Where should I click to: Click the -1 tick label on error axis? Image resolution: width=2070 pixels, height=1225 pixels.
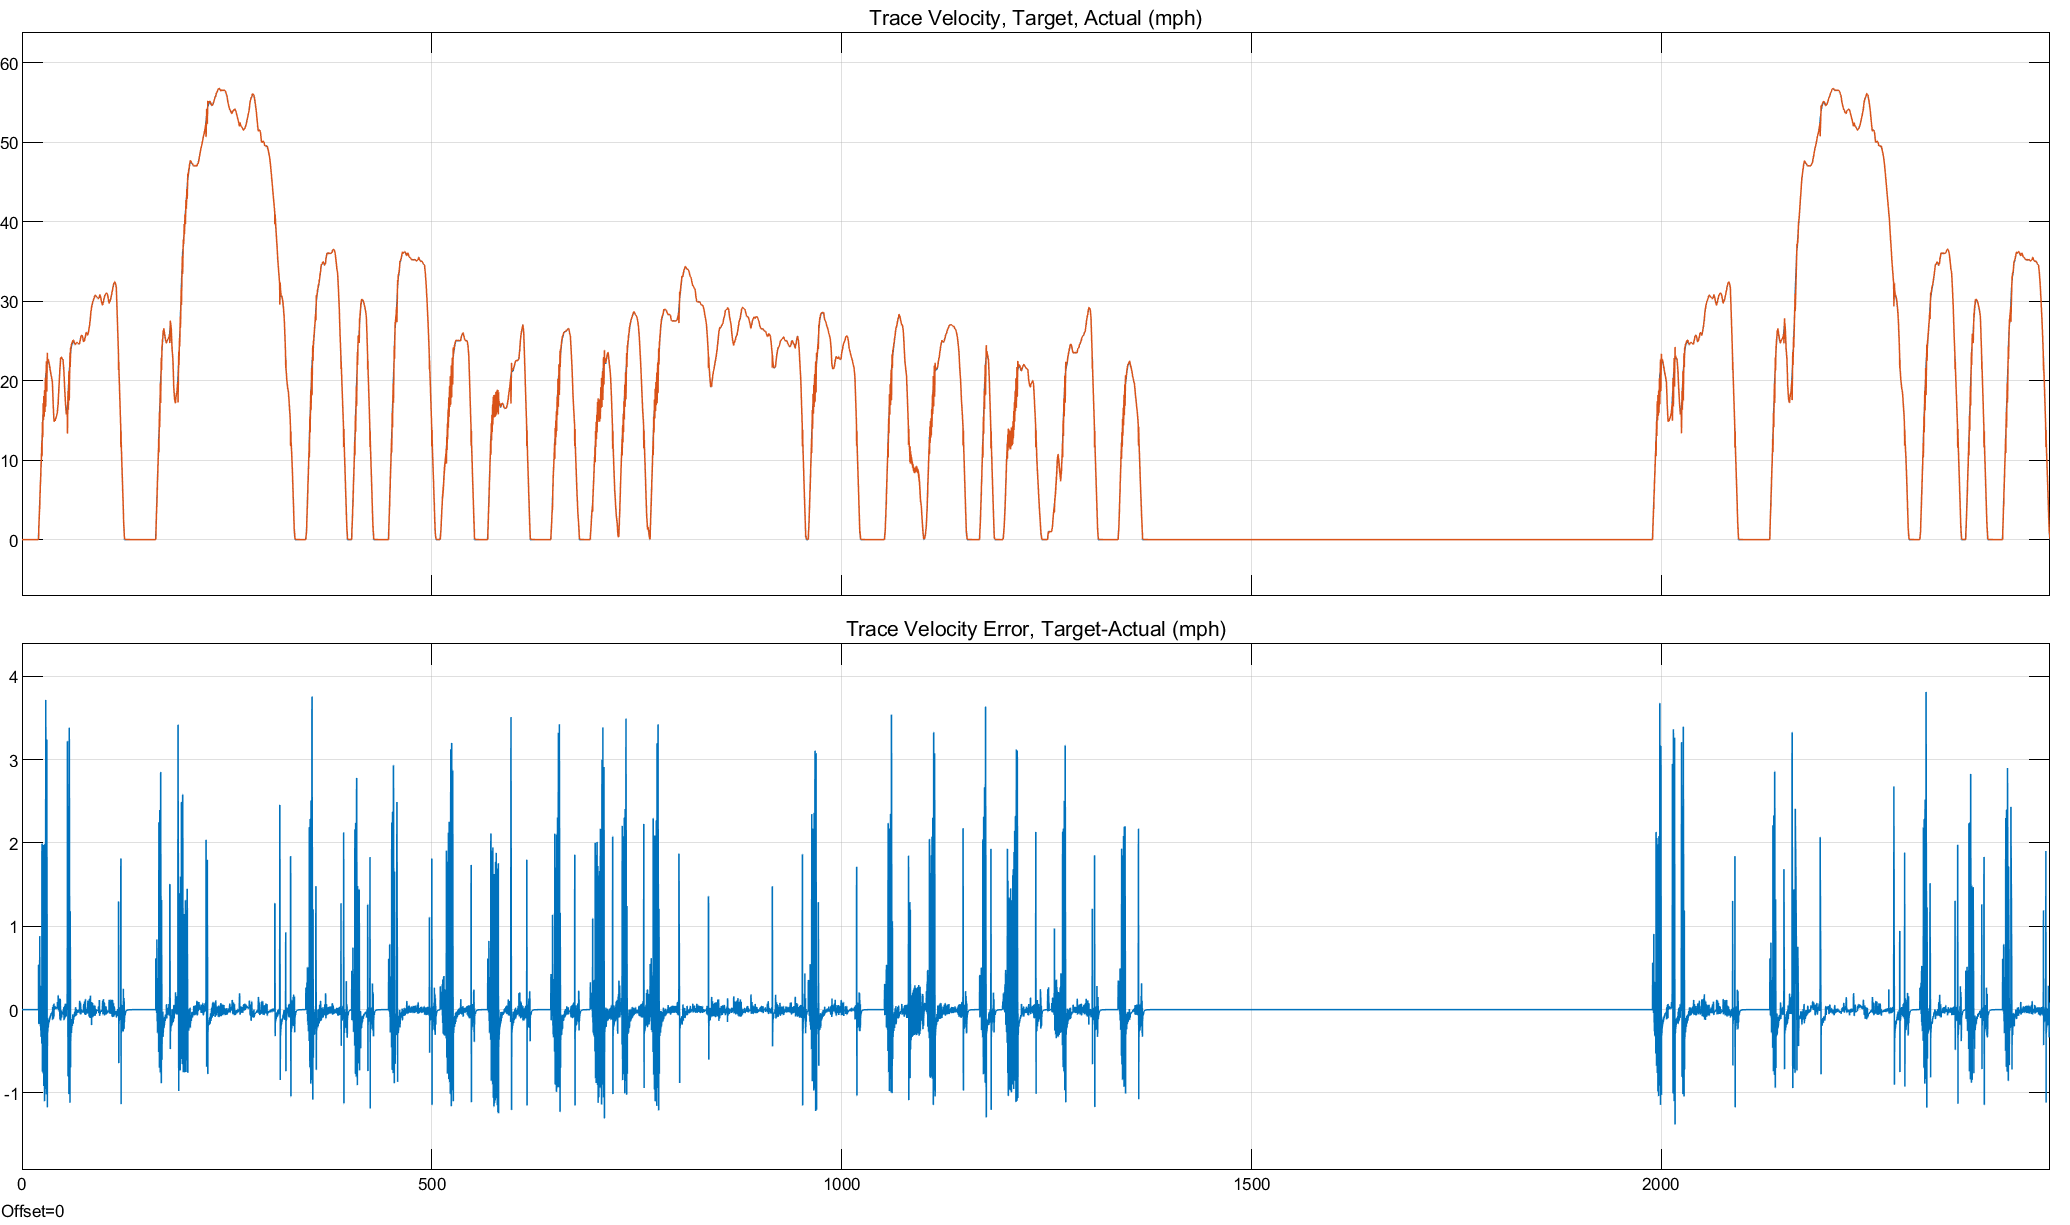tap(10, 1093)
